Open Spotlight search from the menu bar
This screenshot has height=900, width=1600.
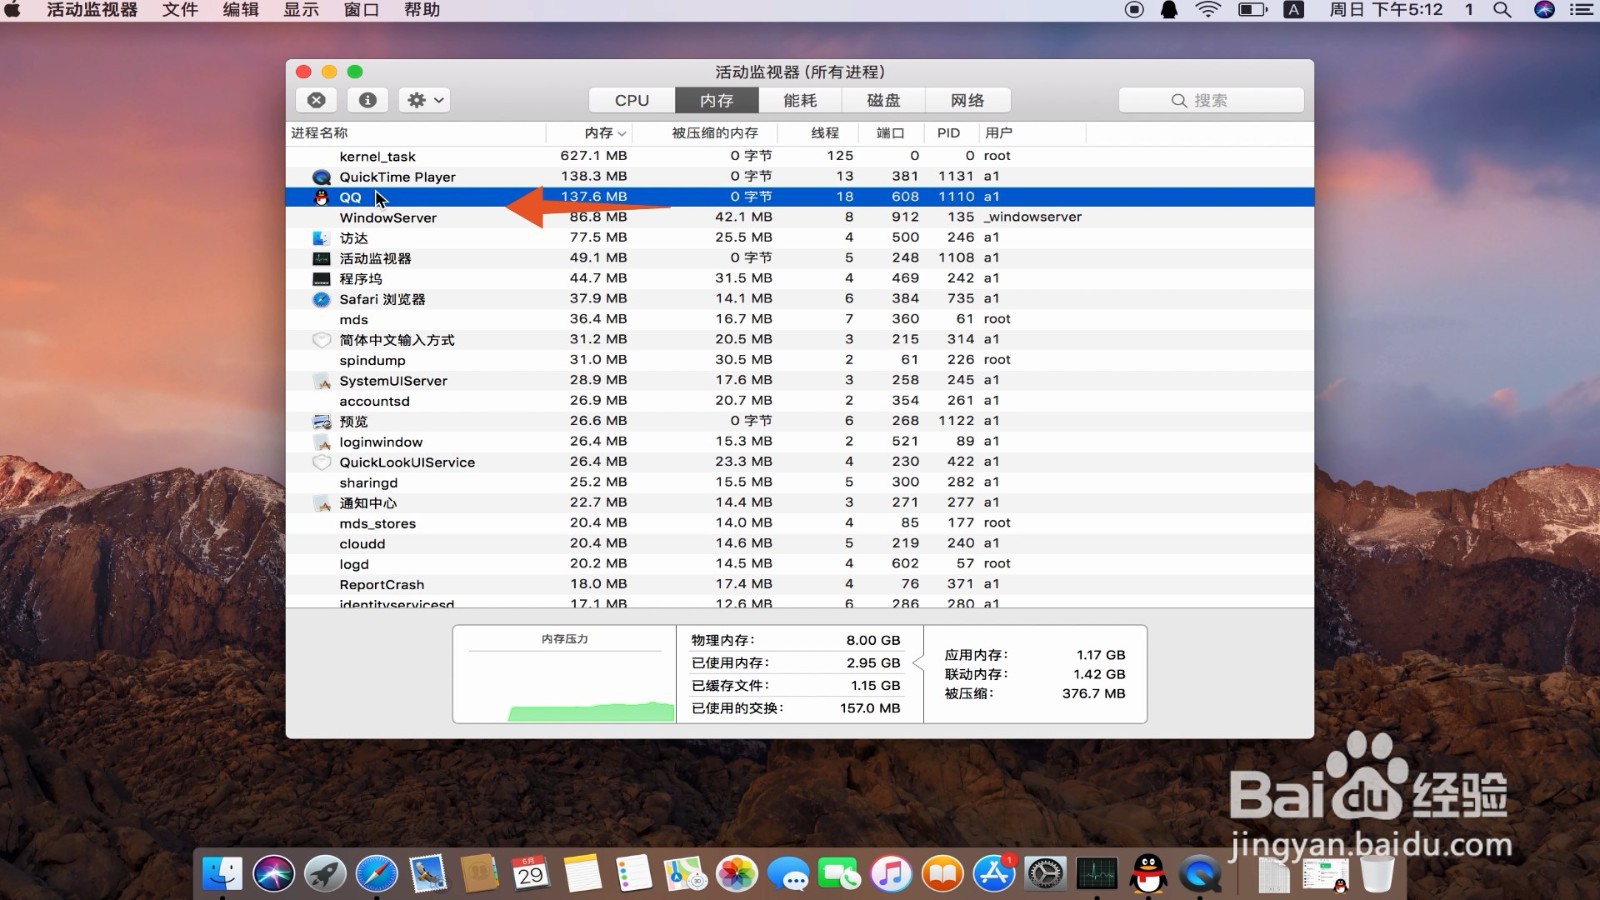tap(1501, 11)
